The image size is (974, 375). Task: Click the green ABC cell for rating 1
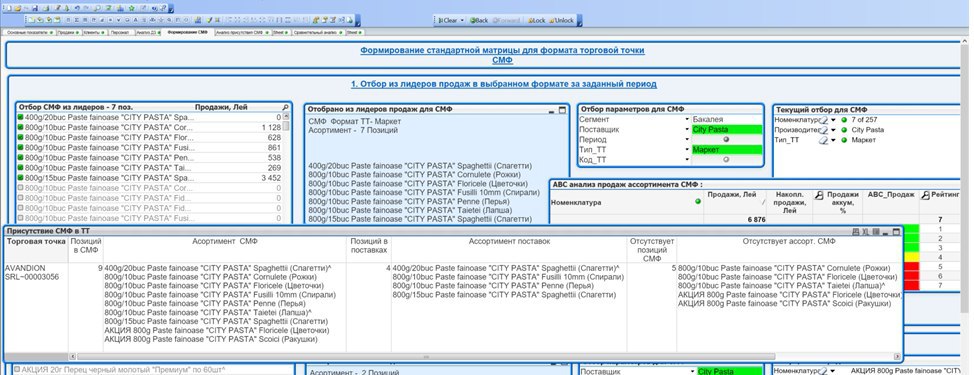911,229
